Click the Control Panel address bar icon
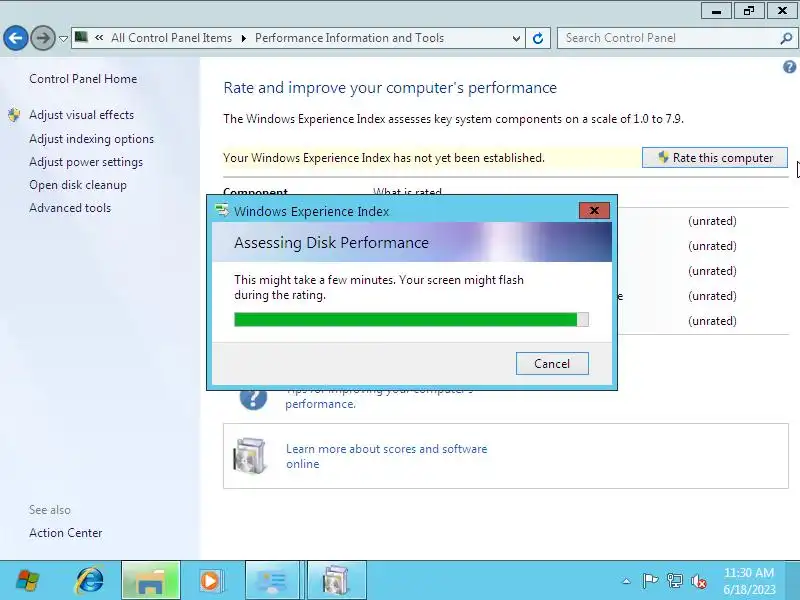The height and width of the screenshot is (600, 800). tap(81, 37)
